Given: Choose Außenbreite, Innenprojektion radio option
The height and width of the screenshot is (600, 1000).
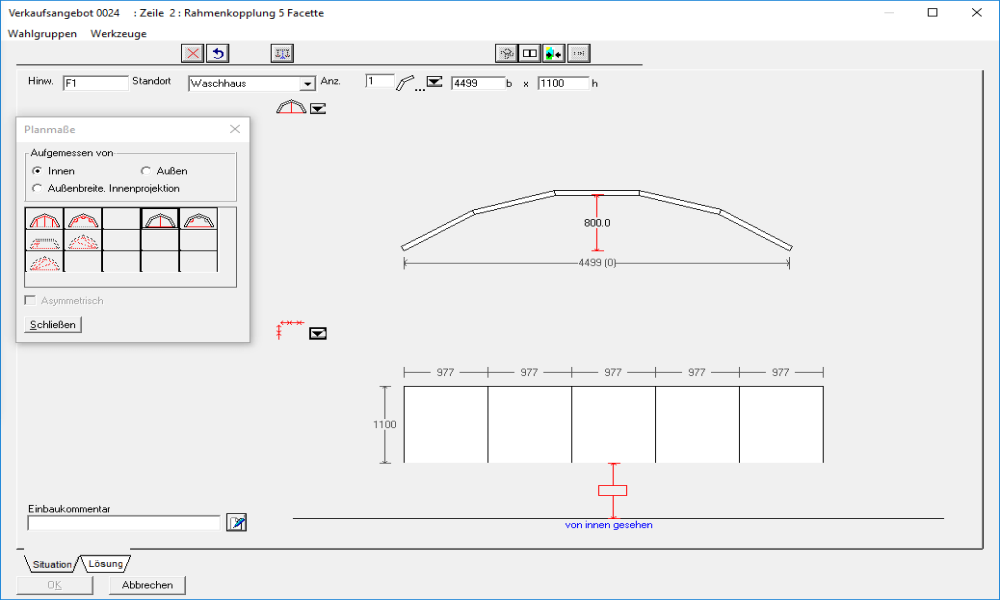Looking at the screenshot, I should point(38,188).
